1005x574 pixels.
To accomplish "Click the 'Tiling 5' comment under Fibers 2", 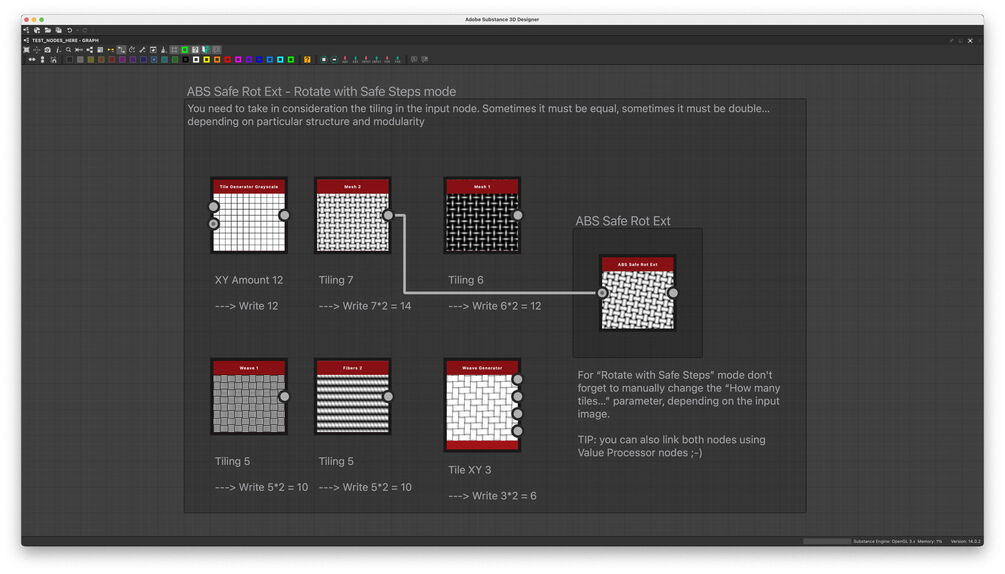I will point(336,461).
